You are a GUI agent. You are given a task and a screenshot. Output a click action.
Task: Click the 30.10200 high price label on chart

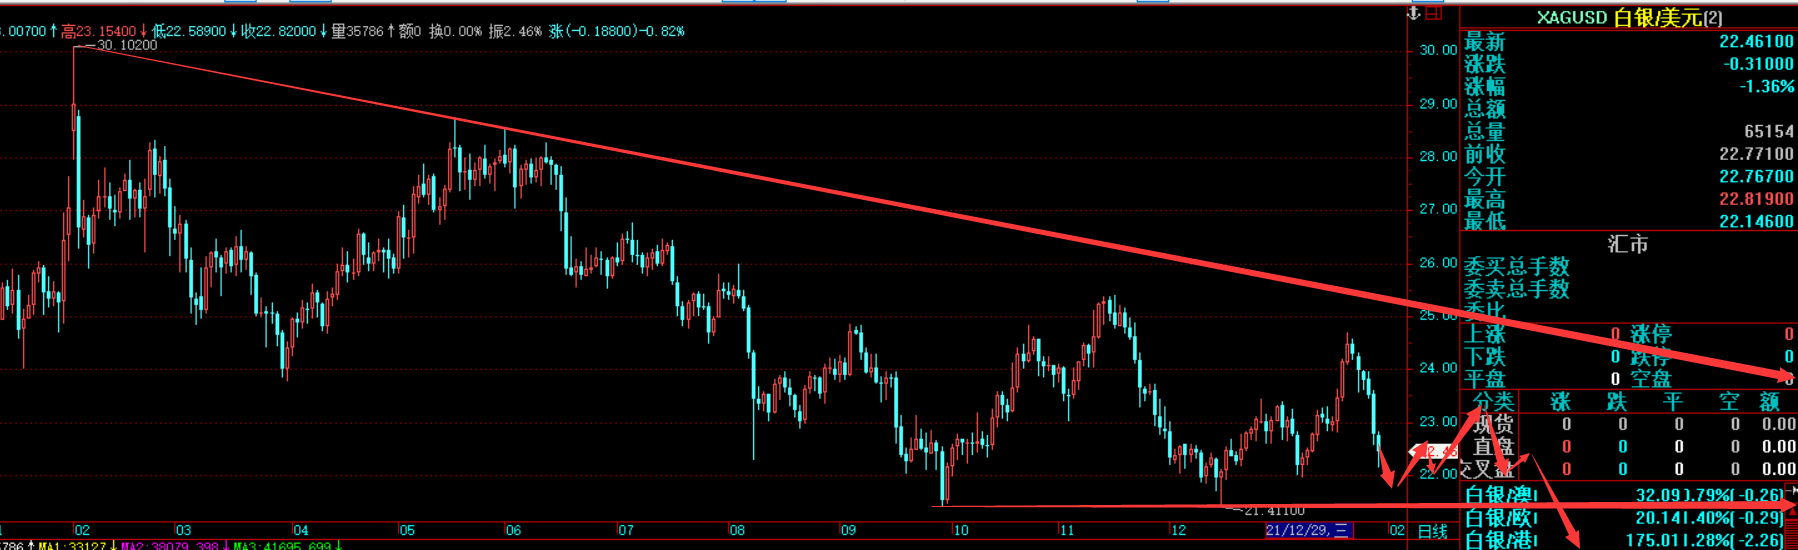(127, 45)
